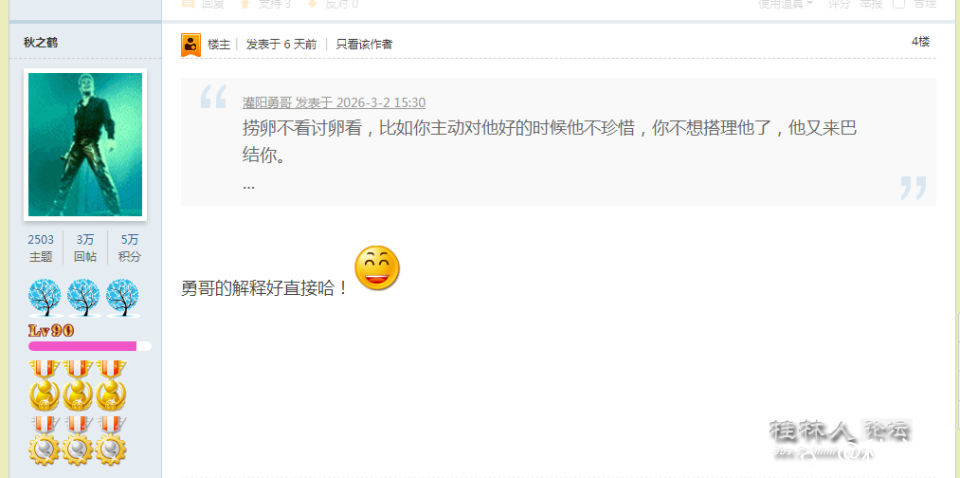Click the second gold medal icon
Image resolution: width=960 pixels, height=478 pixels.
coord(78,385)
